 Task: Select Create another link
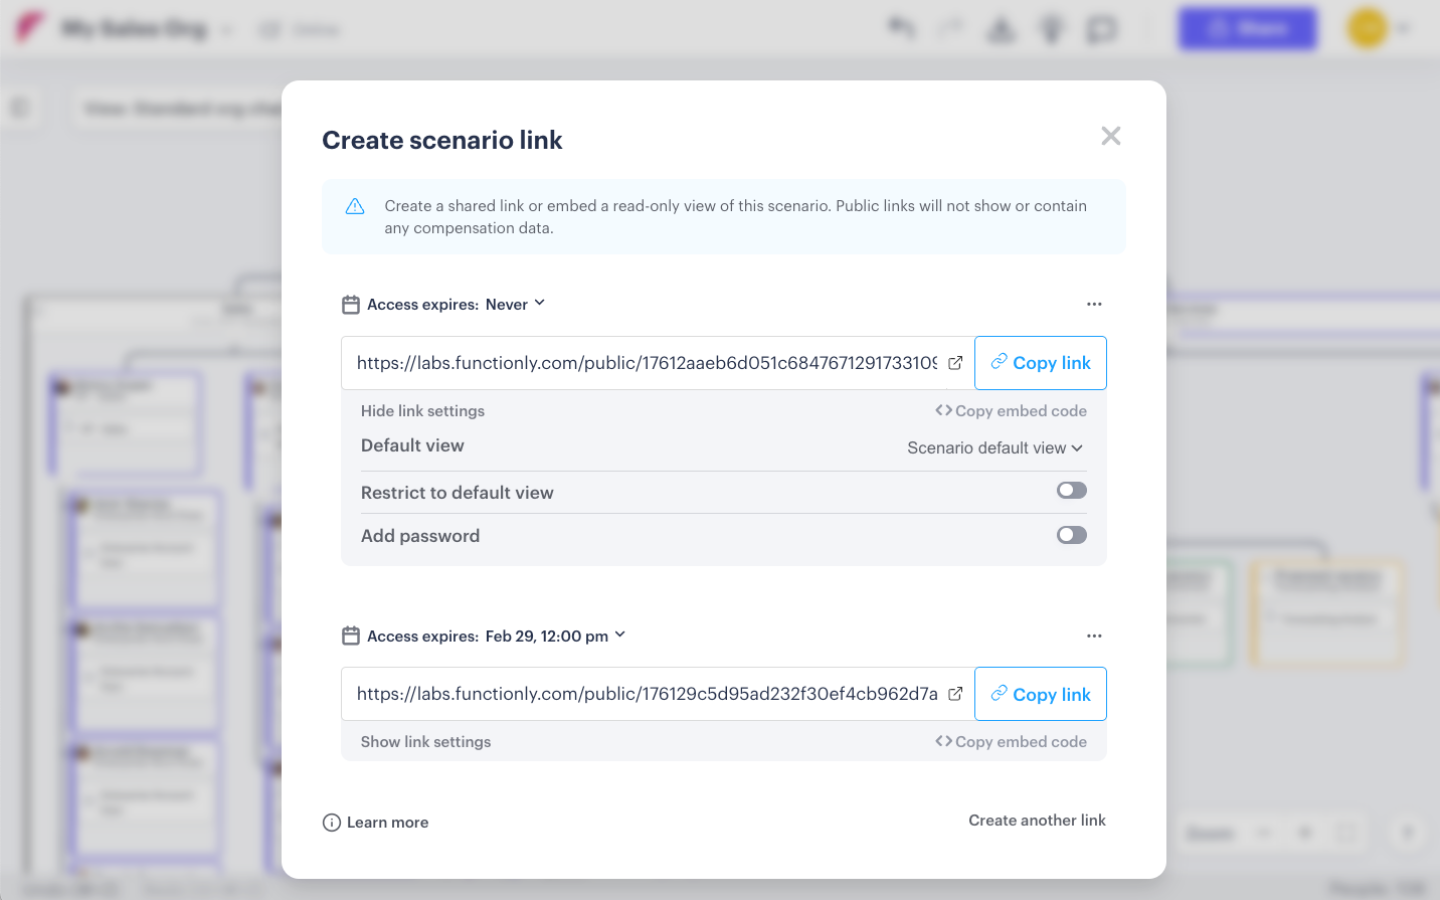1037,820
